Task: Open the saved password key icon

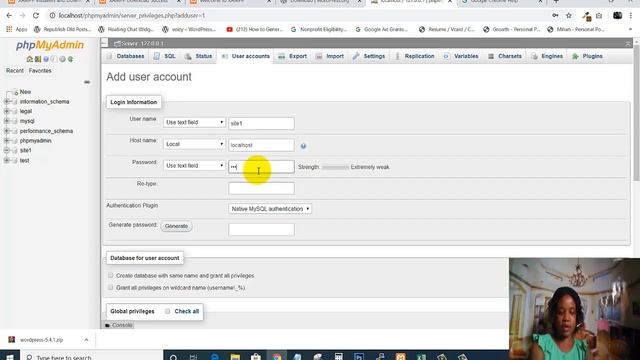Action: click(555, 16)
